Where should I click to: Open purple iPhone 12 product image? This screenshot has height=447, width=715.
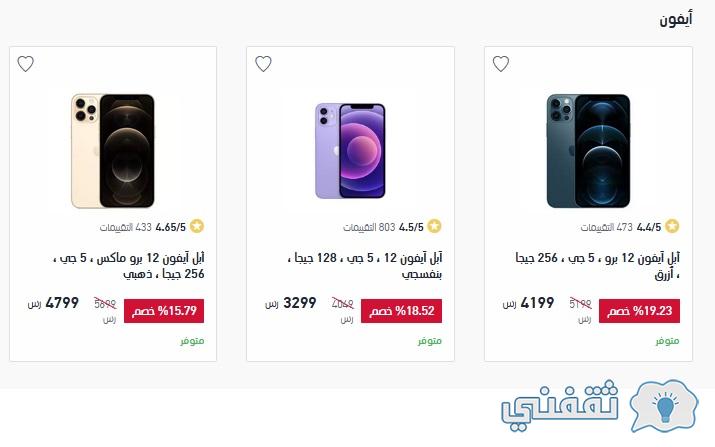[x=350, y=151]
